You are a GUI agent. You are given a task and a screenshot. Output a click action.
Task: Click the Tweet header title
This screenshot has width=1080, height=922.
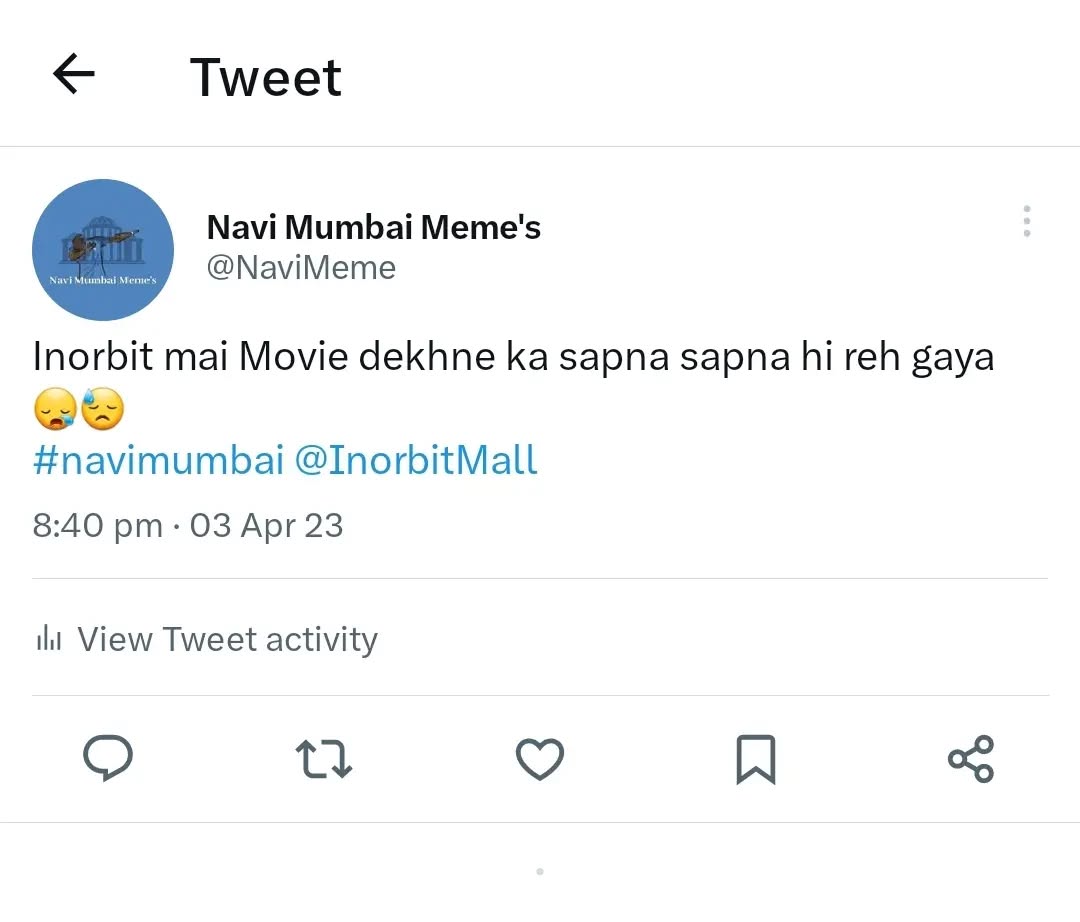coord(266,77)
